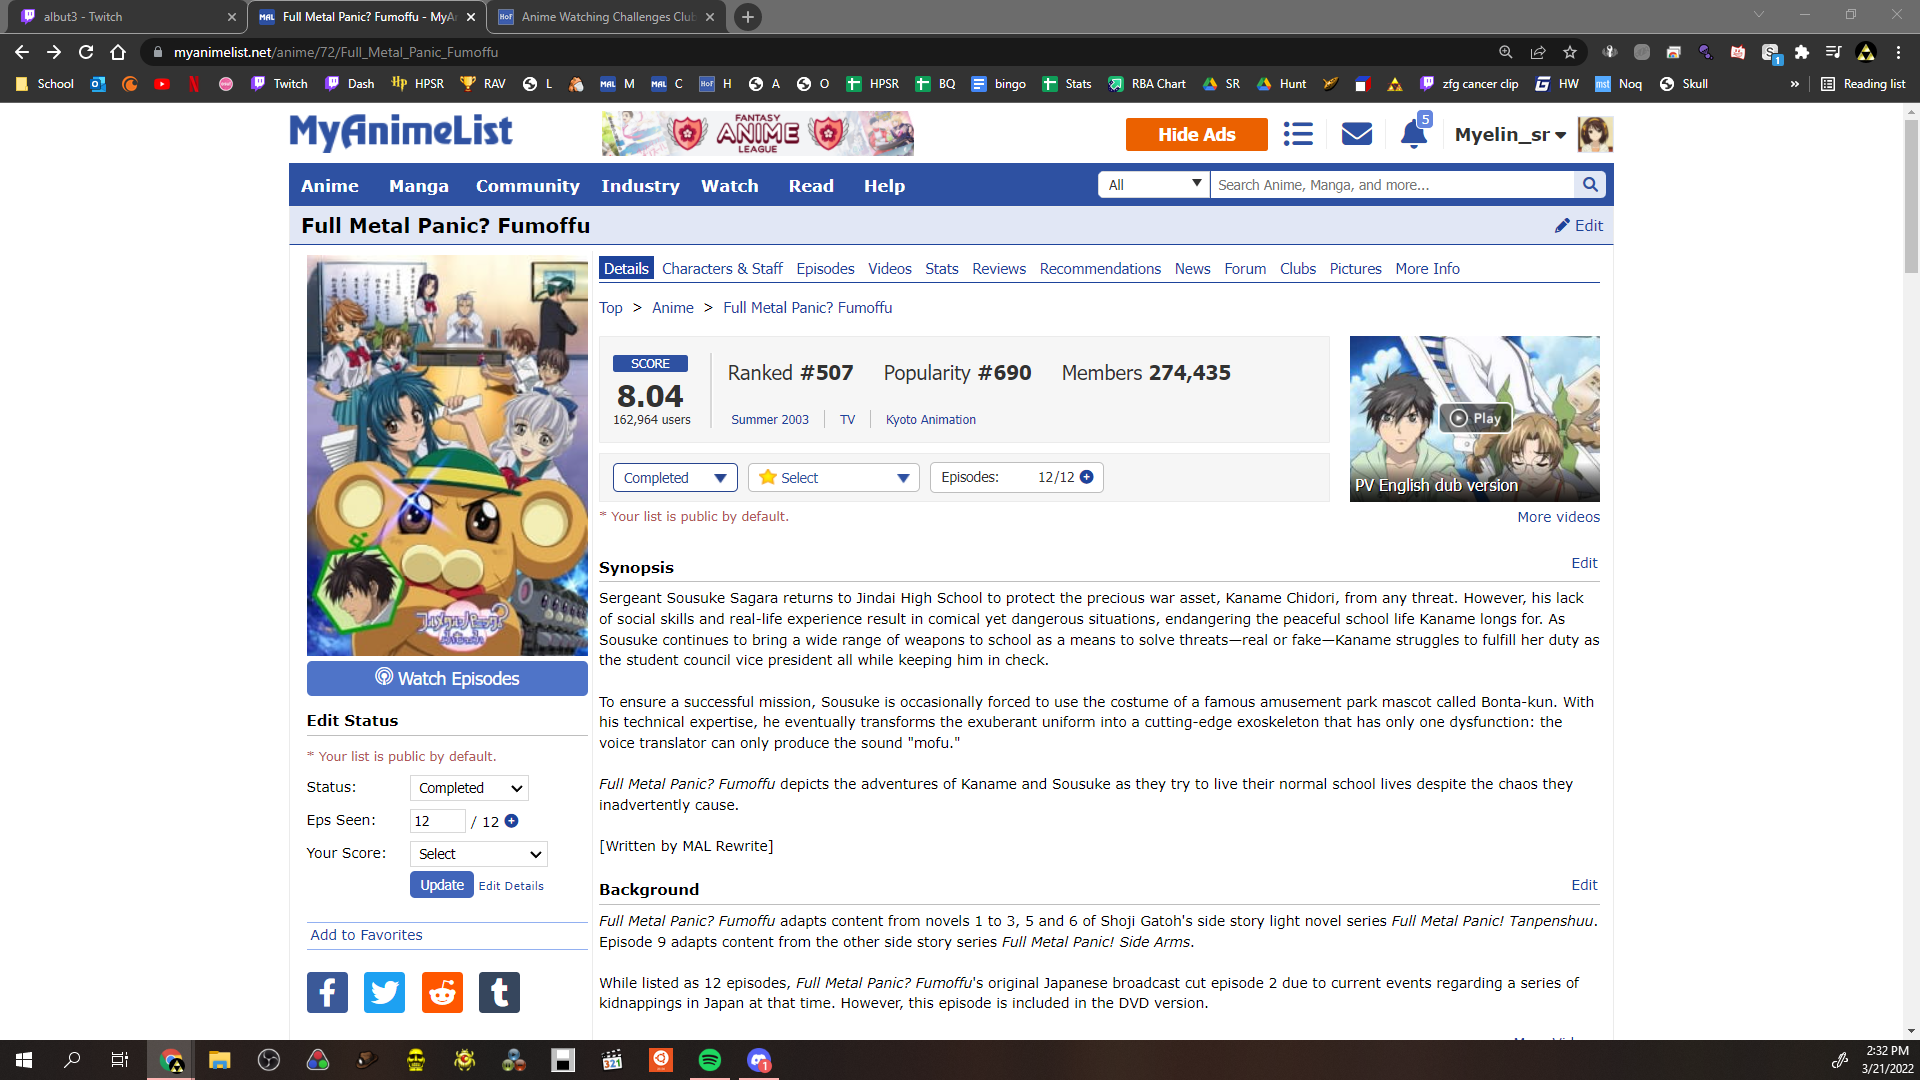Screen dimensions: 1920x1080
Task: Open the messages envelope icon
Action: tap(1356, 134)
